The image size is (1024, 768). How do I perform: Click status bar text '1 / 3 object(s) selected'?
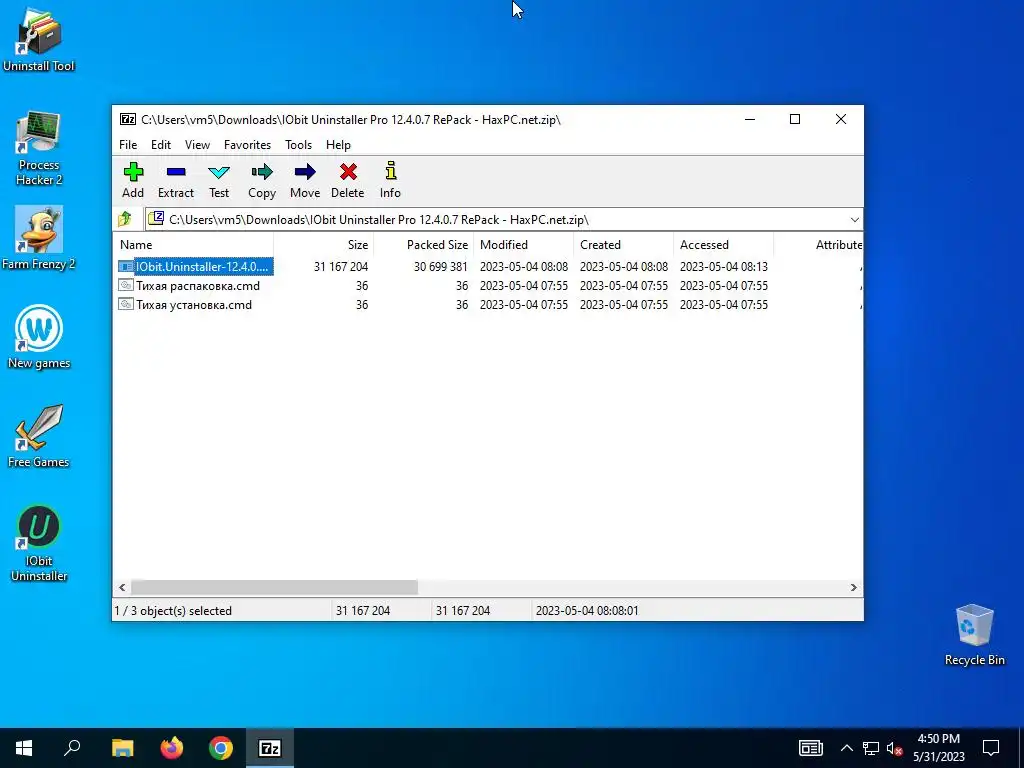[173, 611]
